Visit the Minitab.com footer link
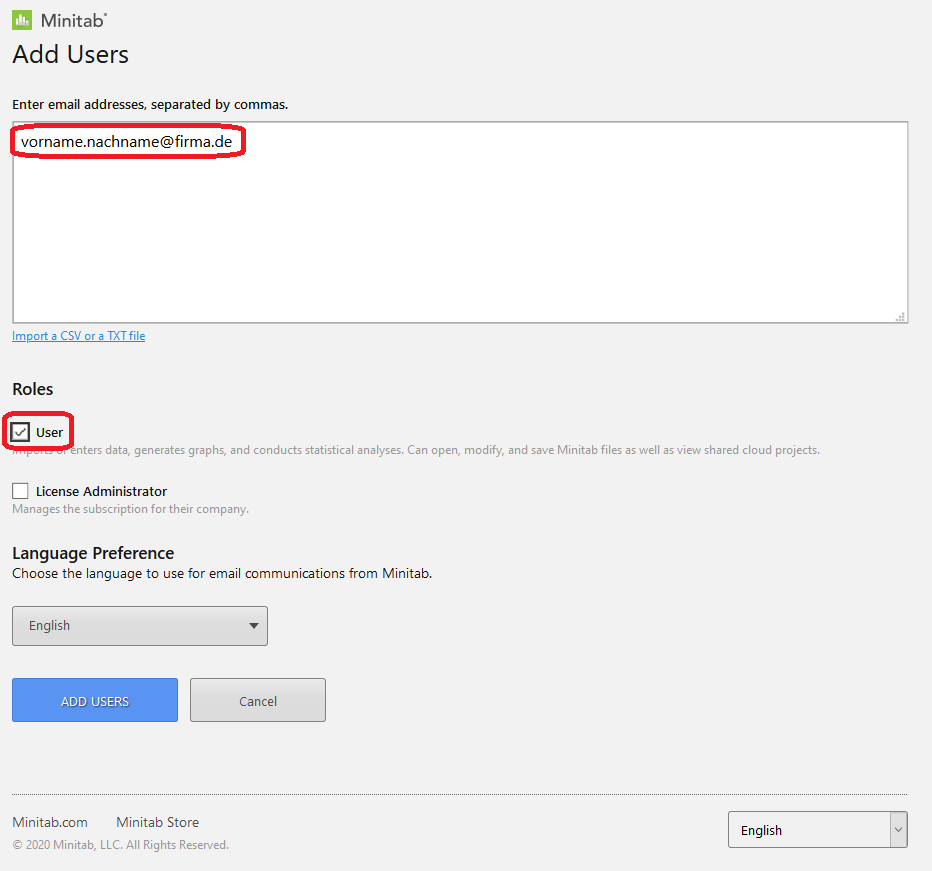The width and height of the screenshot is (932, 871). click(x=50, y=822)
